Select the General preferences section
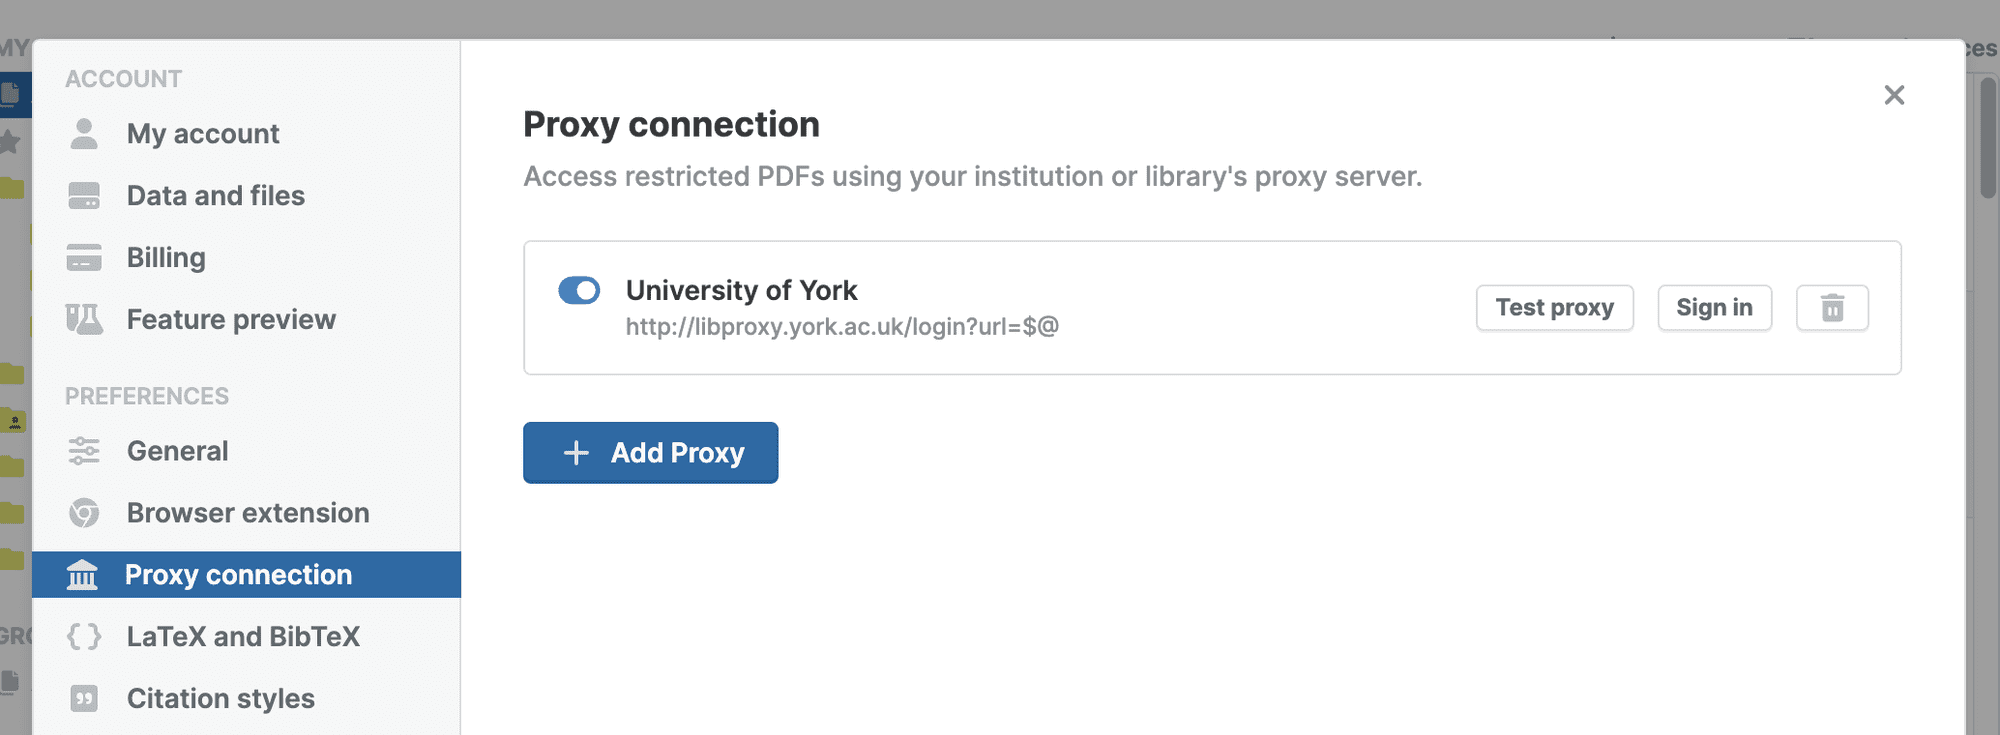The width and height of the screenshot is (2000, 735). click(x=177, y=451)
